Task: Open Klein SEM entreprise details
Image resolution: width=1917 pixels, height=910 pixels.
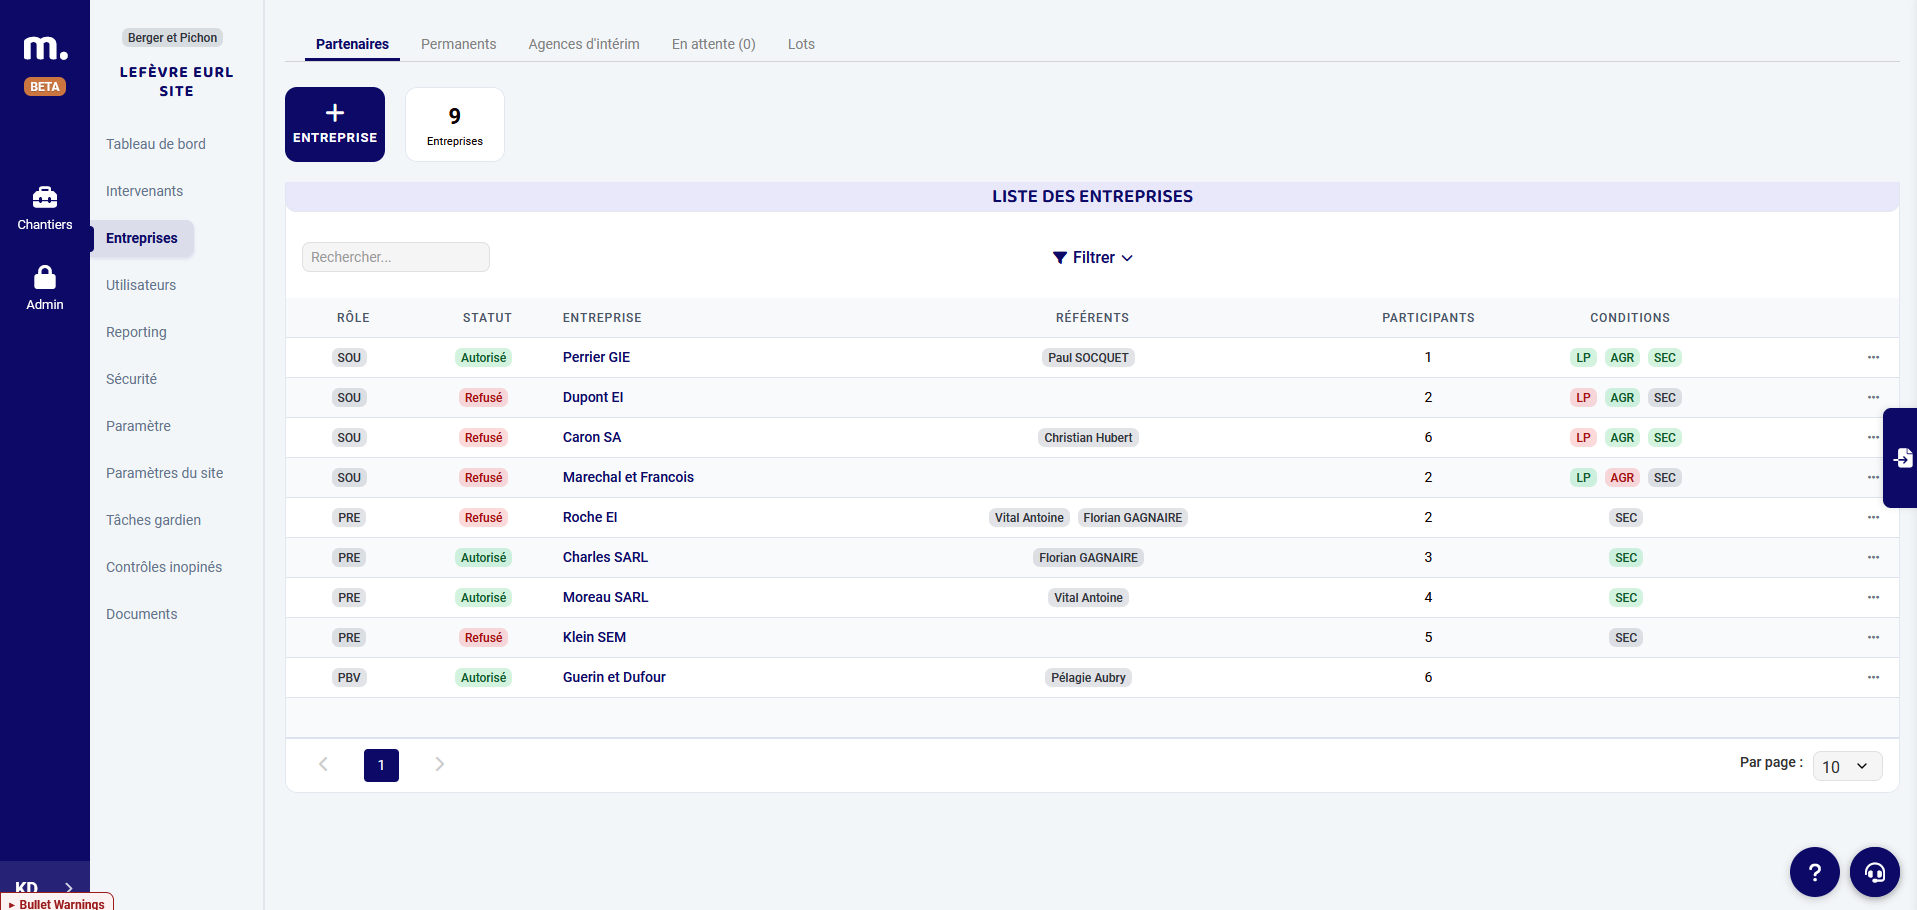Action: pyautogui.click(x=594, y=637)
